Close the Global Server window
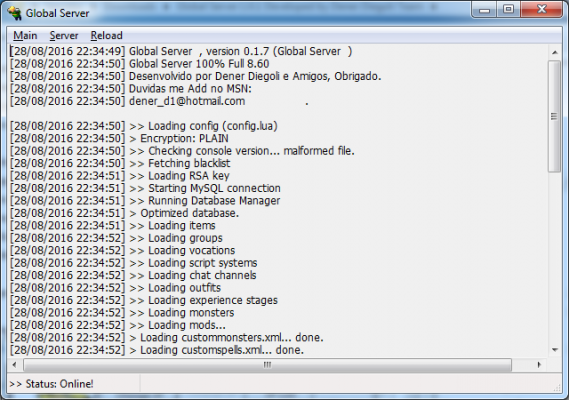Screen dimensions: 569x400 click(x=541, y=10)
